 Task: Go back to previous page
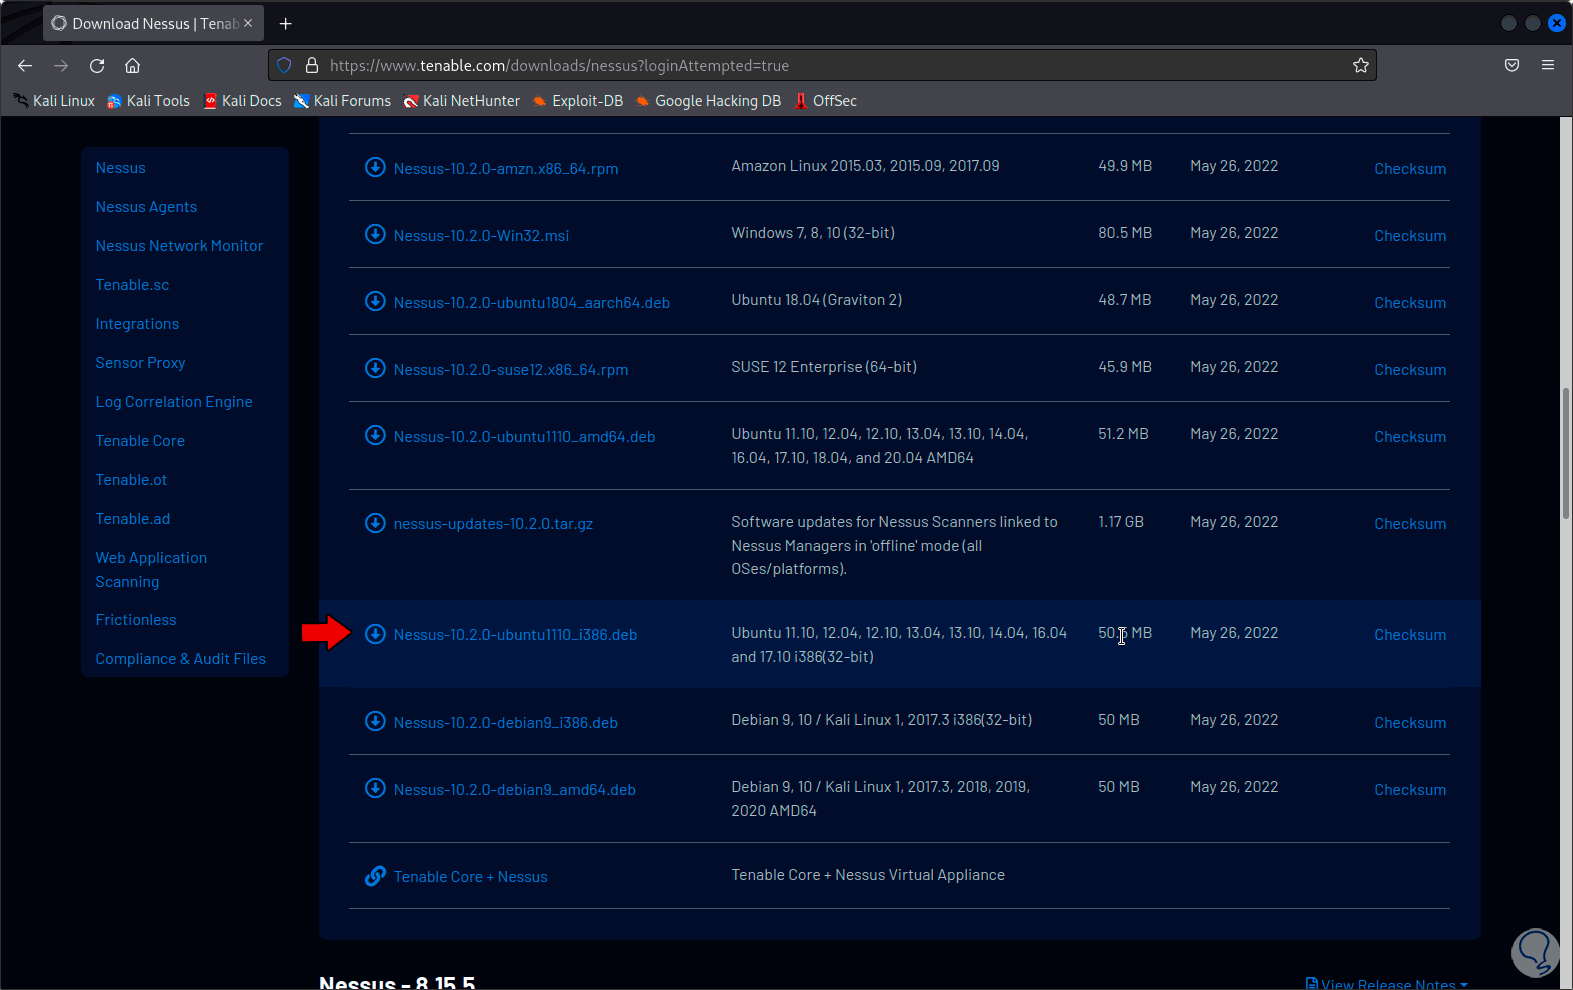[x=25, y=65]
